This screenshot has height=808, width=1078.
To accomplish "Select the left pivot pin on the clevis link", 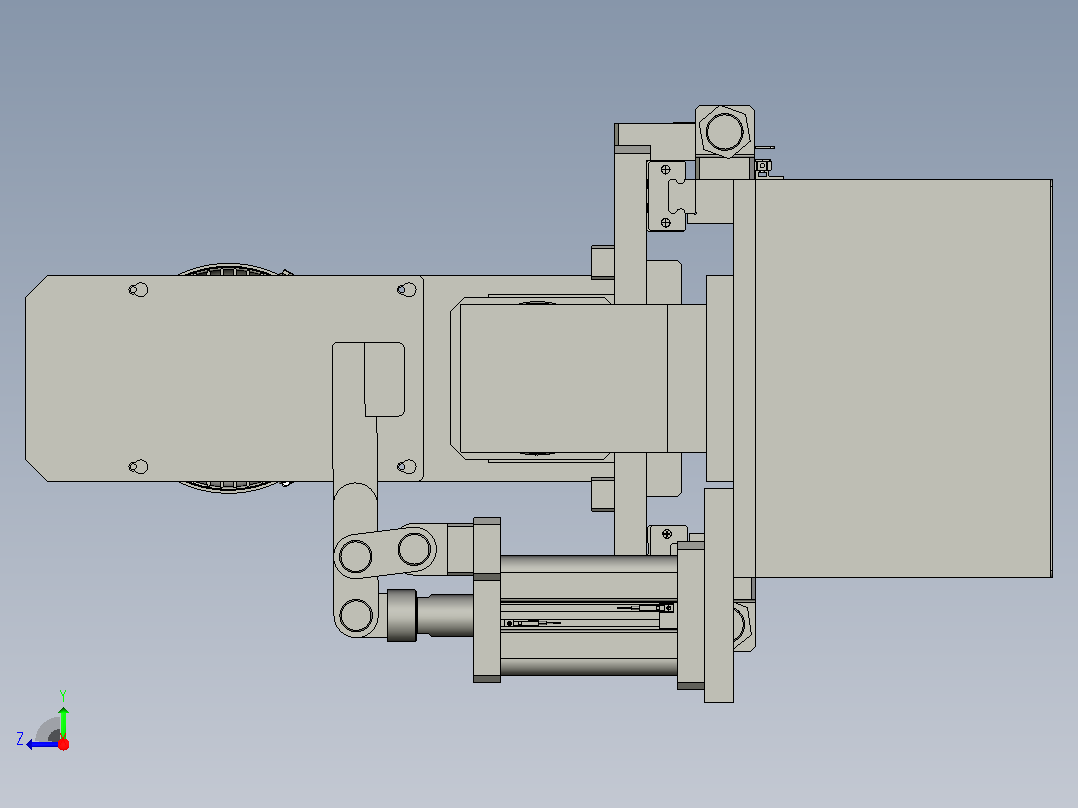I will coord(355,556).
